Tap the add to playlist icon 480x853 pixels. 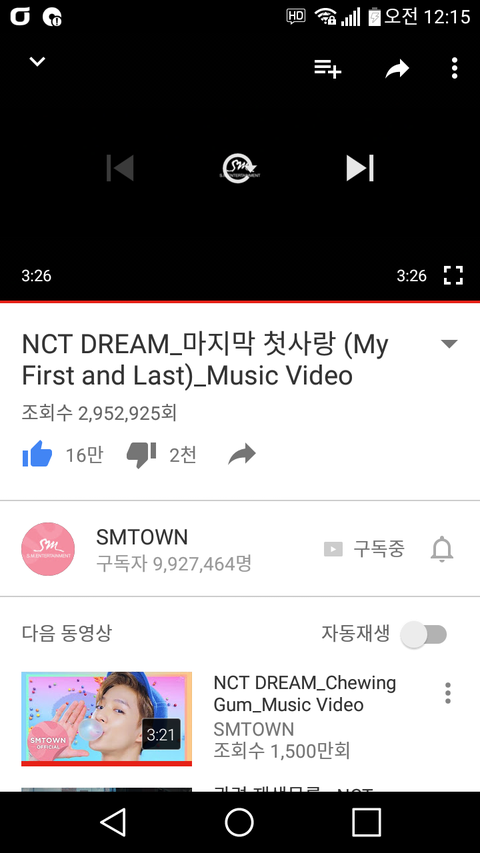[328, 69]
